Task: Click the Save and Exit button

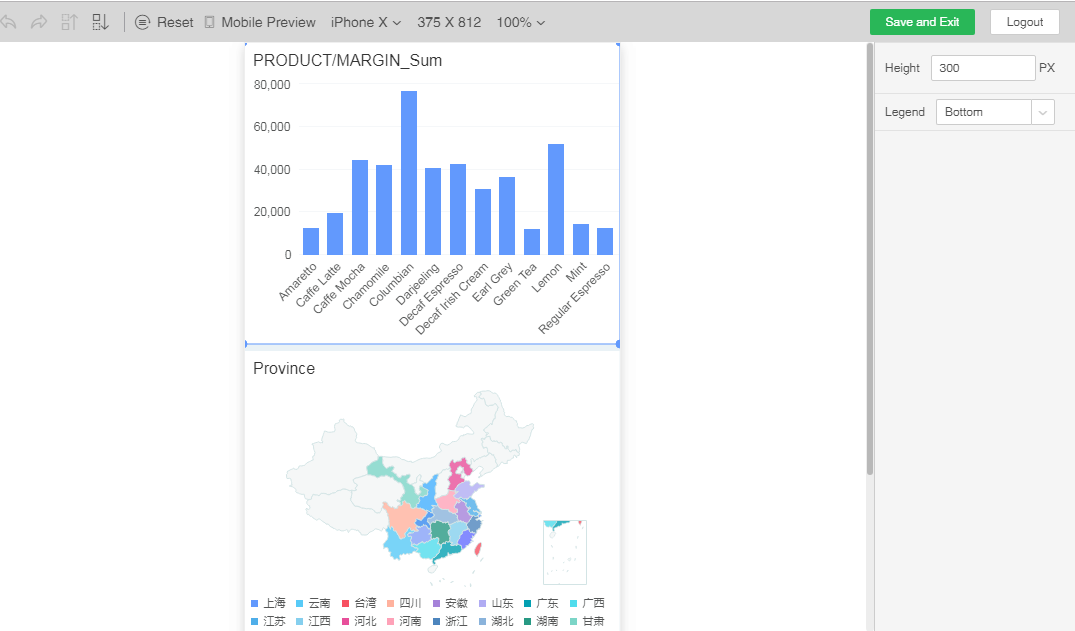Action: pyautogui.click(x=922, y=22)
